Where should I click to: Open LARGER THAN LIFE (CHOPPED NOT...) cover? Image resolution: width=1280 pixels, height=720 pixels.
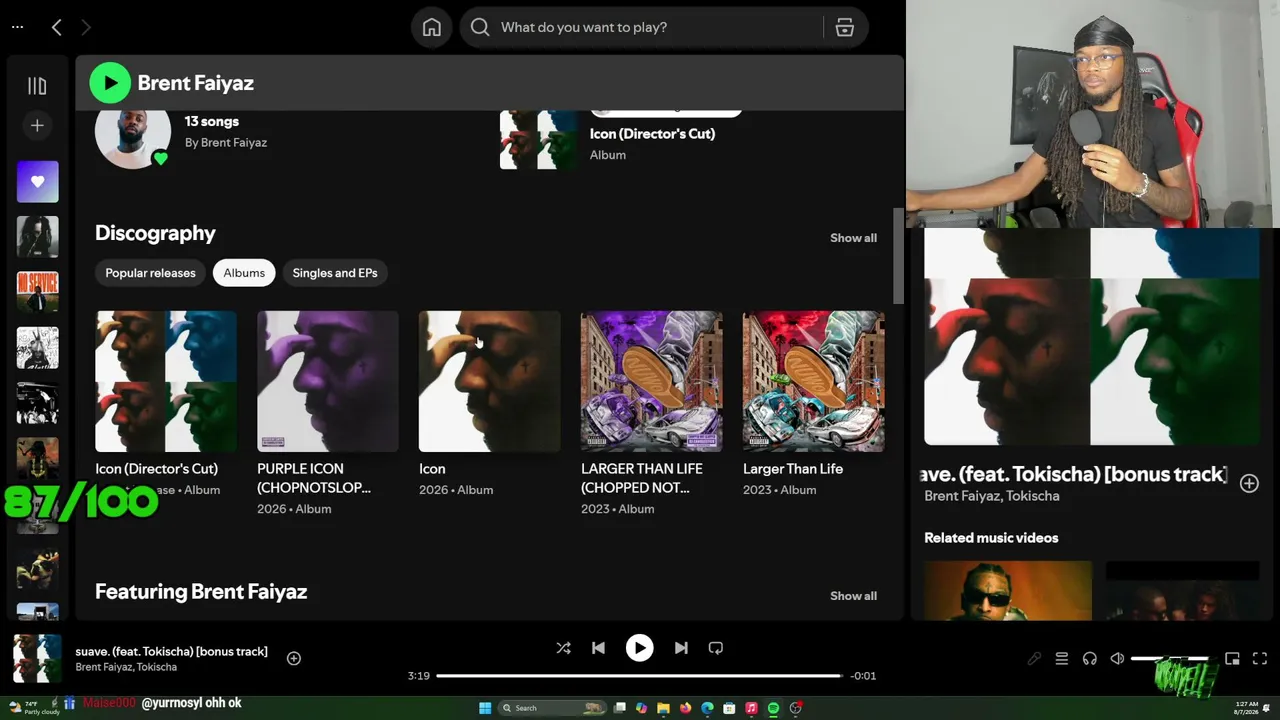point(652,381)
